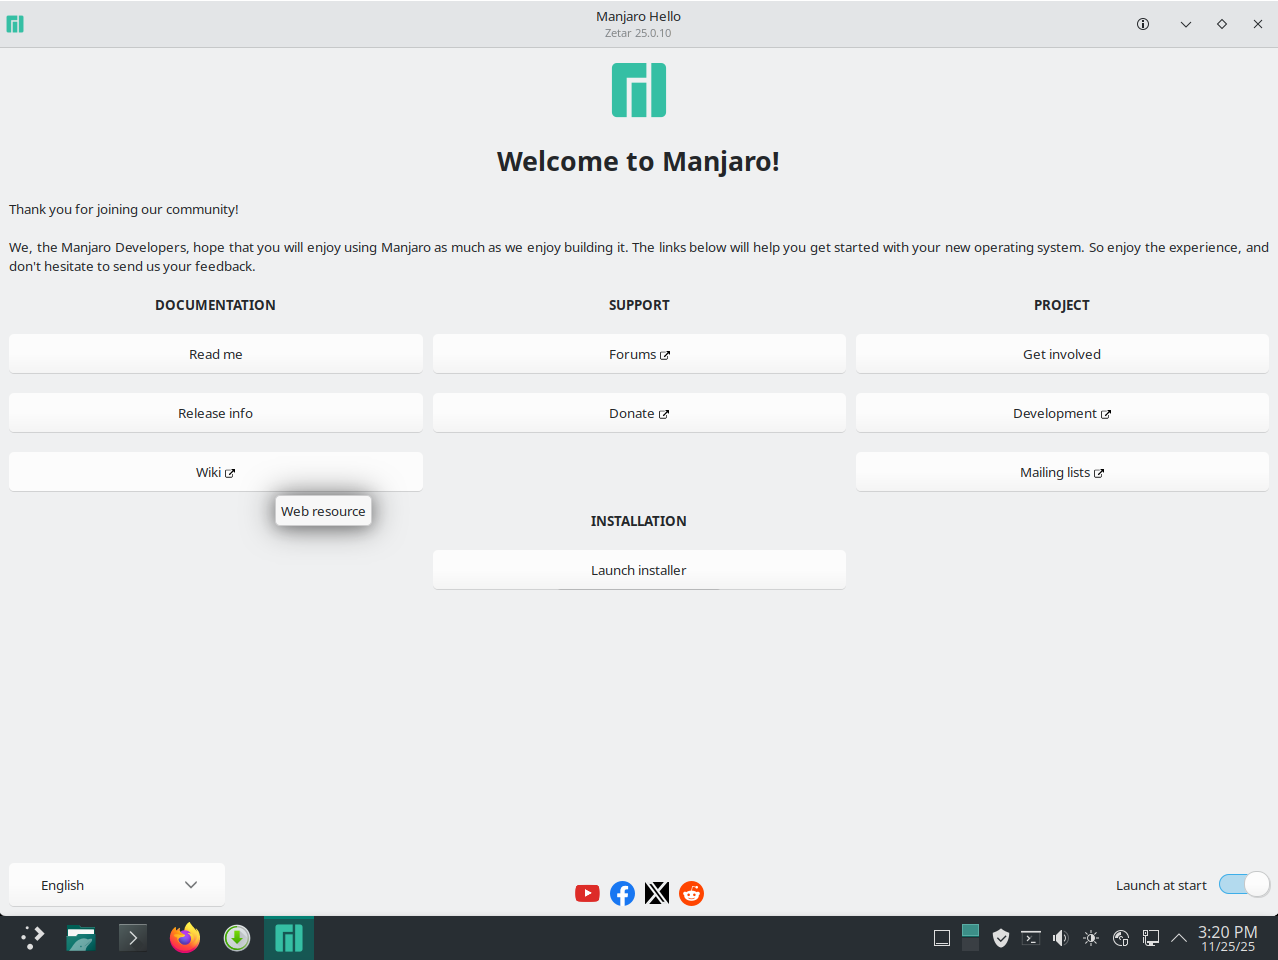Visit the Reddit icon link
Viewport: 1278px width, 960px height.
tap(691, 893)
